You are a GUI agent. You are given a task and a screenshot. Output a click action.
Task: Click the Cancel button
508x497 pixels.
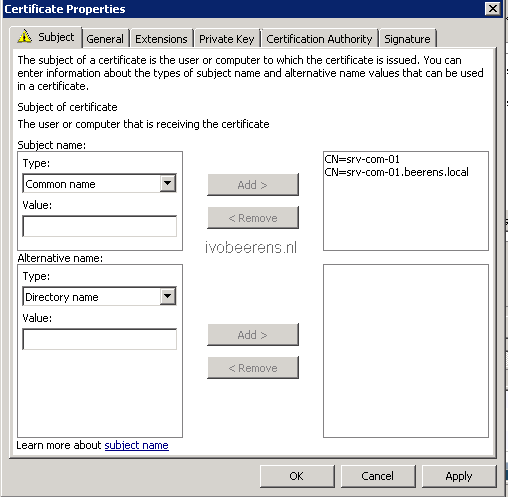pyautogui.click(x=378, y=476)
